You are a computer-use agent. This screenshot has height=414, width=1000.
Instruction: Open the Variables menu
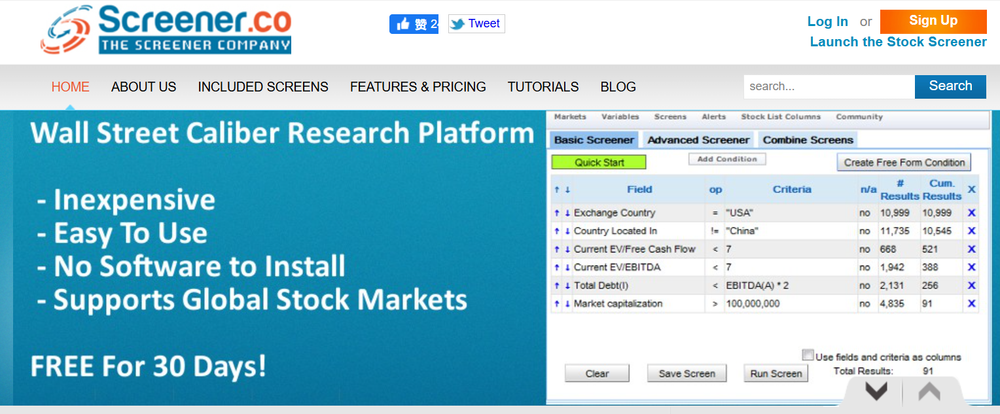620,117
